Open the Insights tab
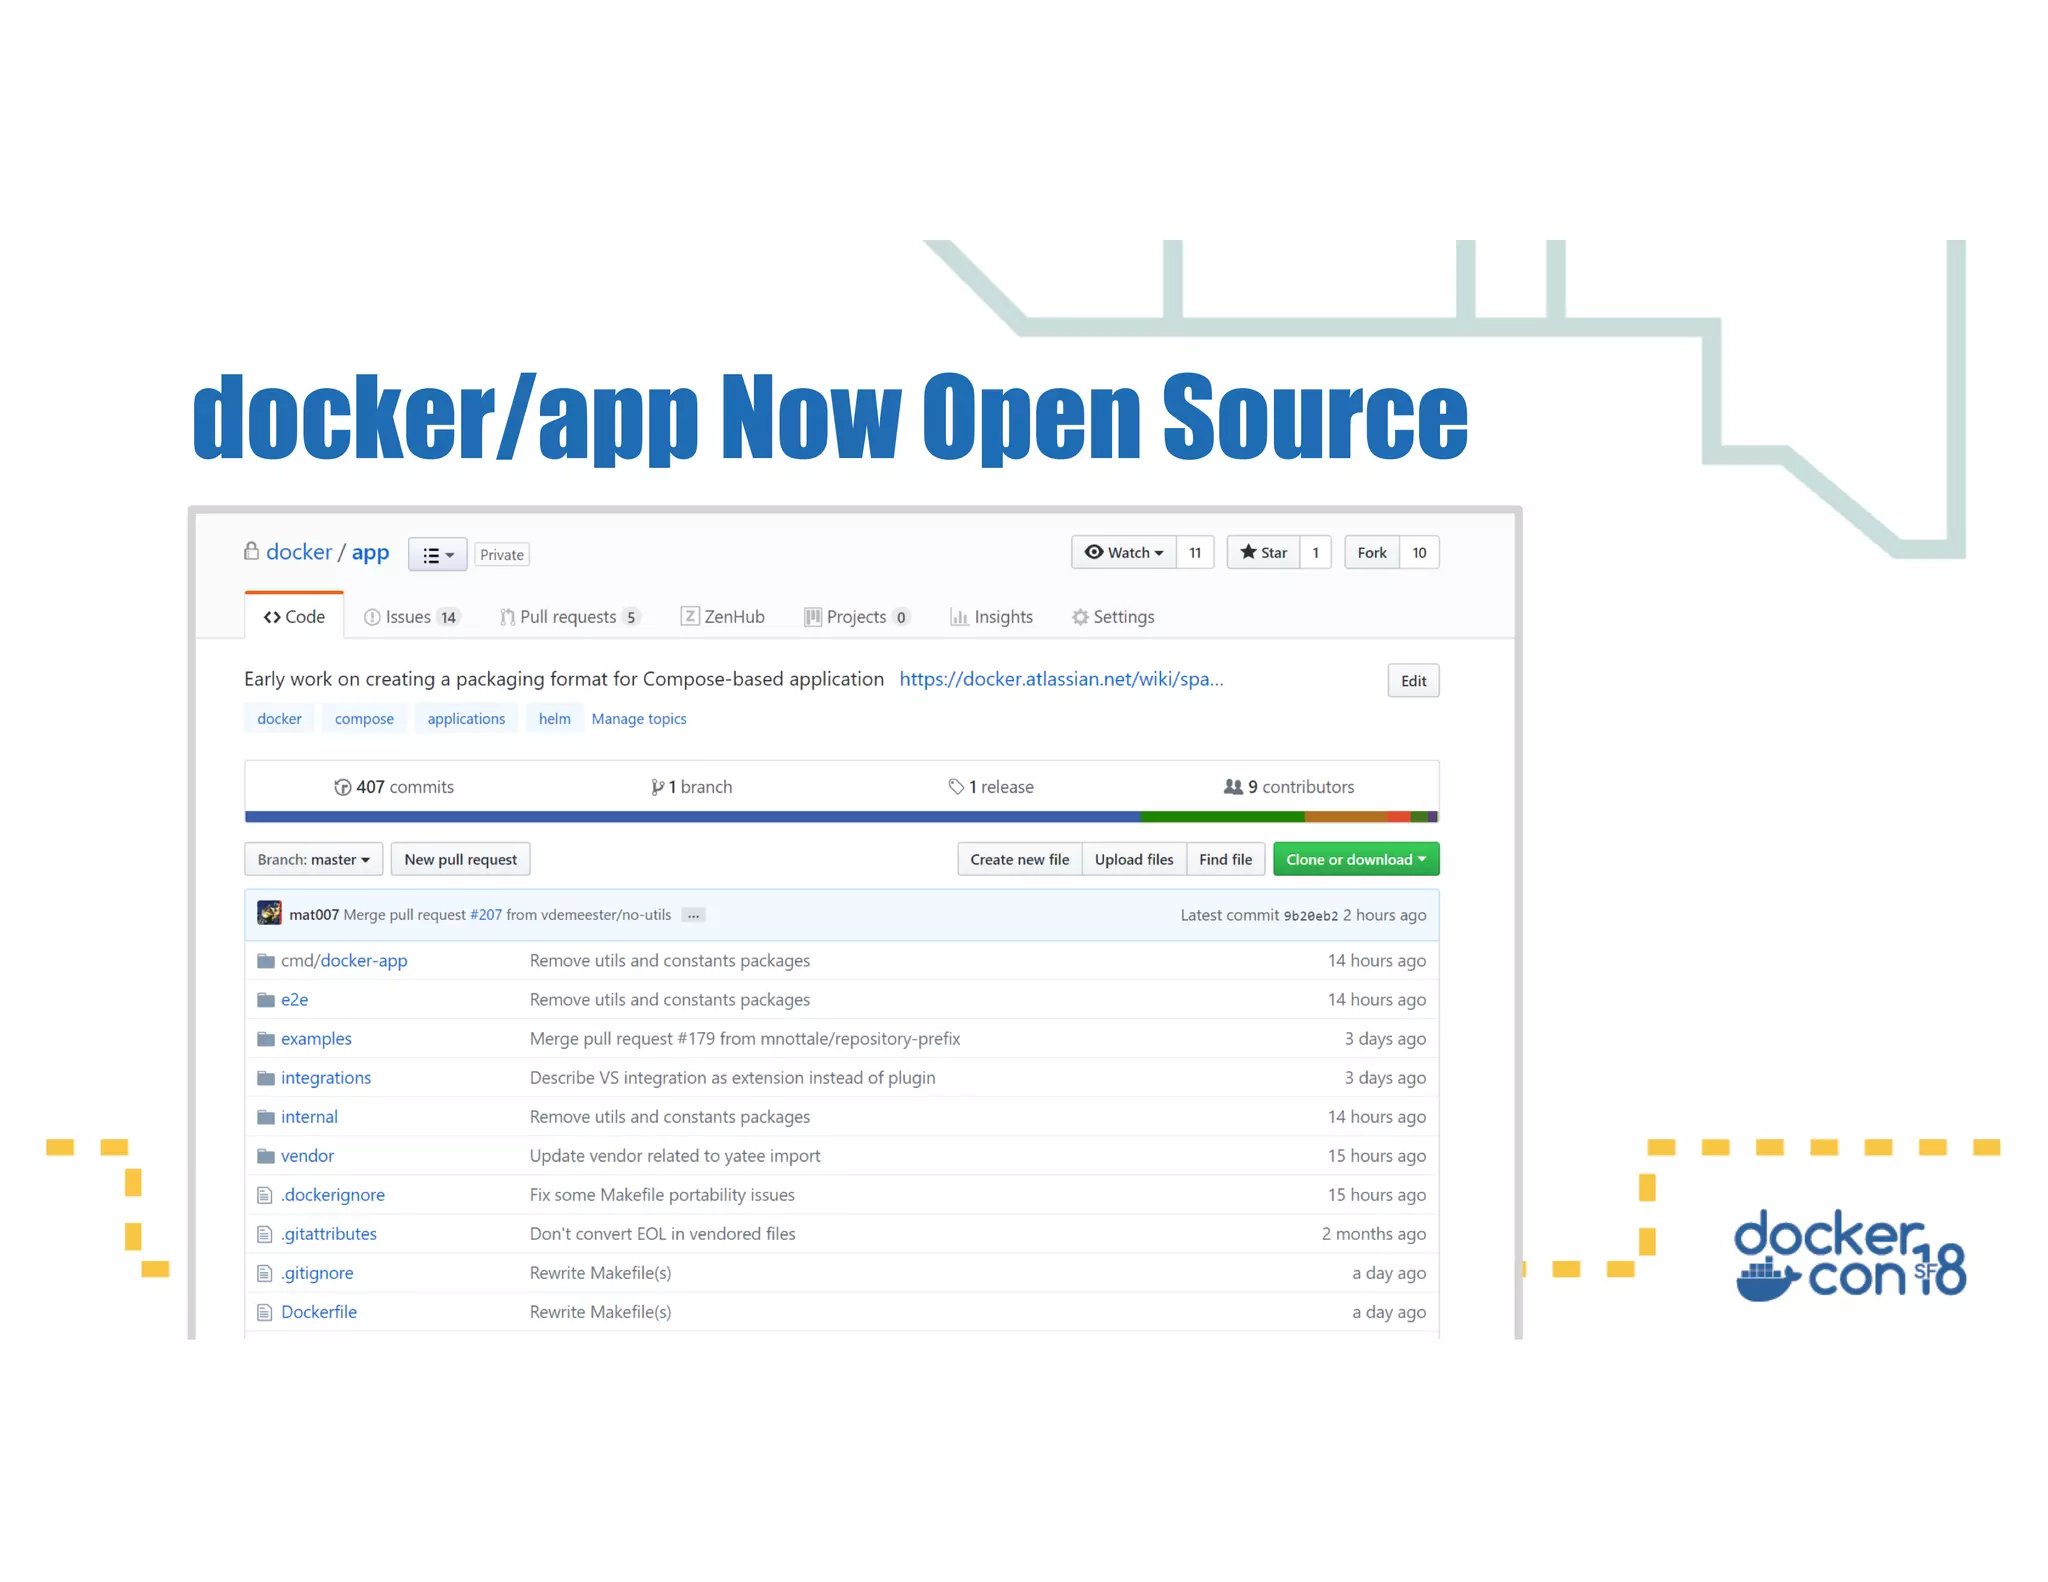Screen dimensions: 2048x1582 tap(991, 617)
